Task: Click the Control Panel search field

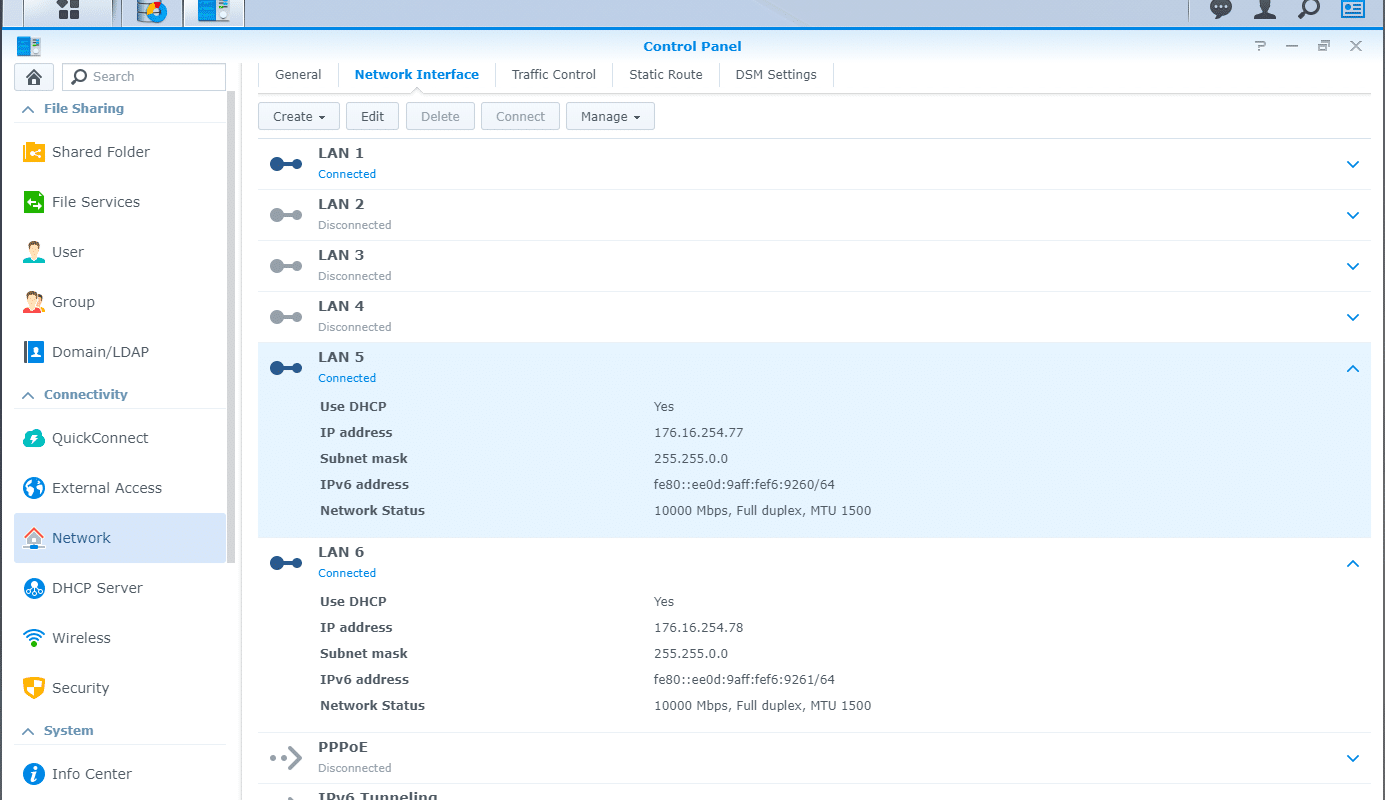Action: click(144, 77)
